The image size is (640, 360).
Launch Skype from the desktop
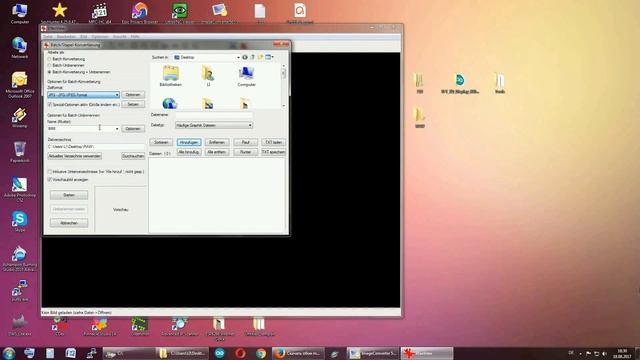pyautogui.click(x=19, y=222)
